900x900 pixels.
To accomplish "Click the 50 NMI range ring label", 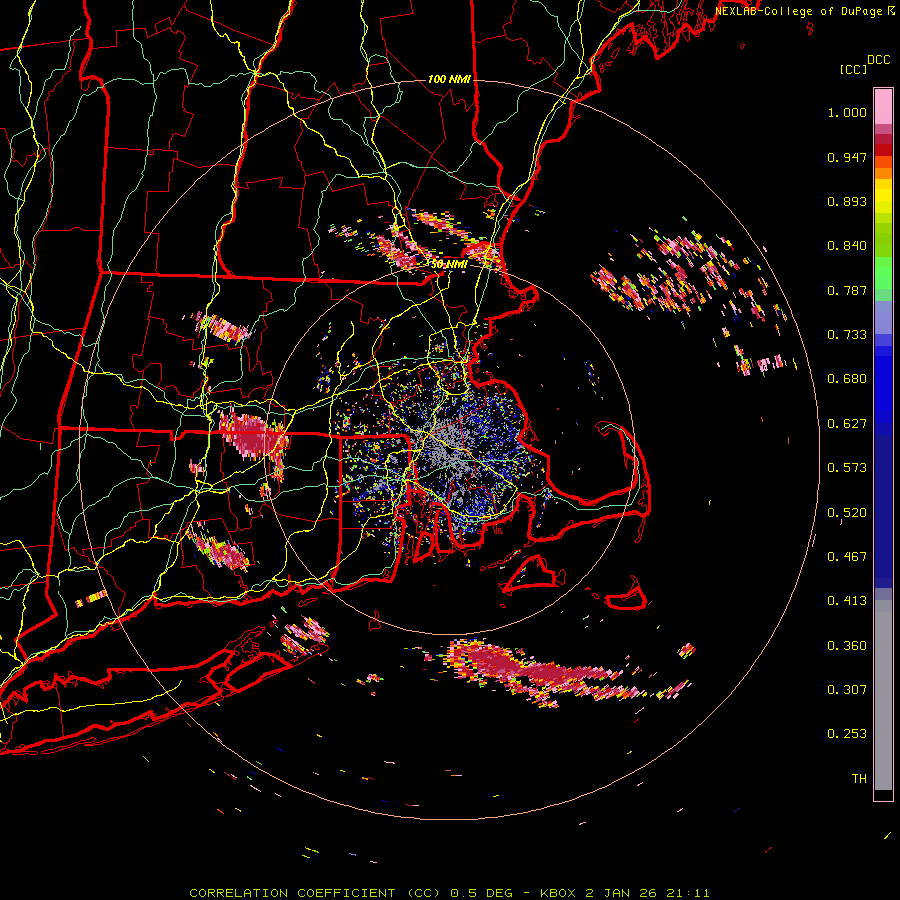I will click(448, 265).
